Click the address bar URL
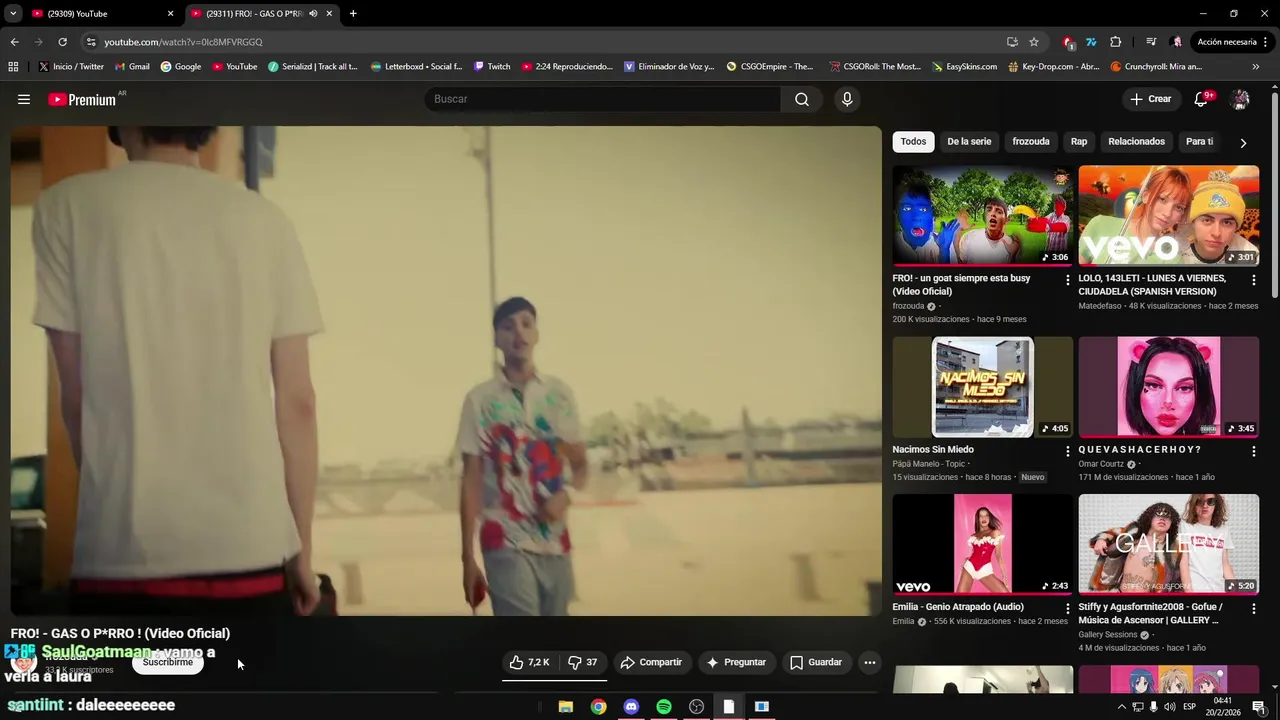Image resolution: width=1280 pixels, height=720 pixels. pos(183,42)
